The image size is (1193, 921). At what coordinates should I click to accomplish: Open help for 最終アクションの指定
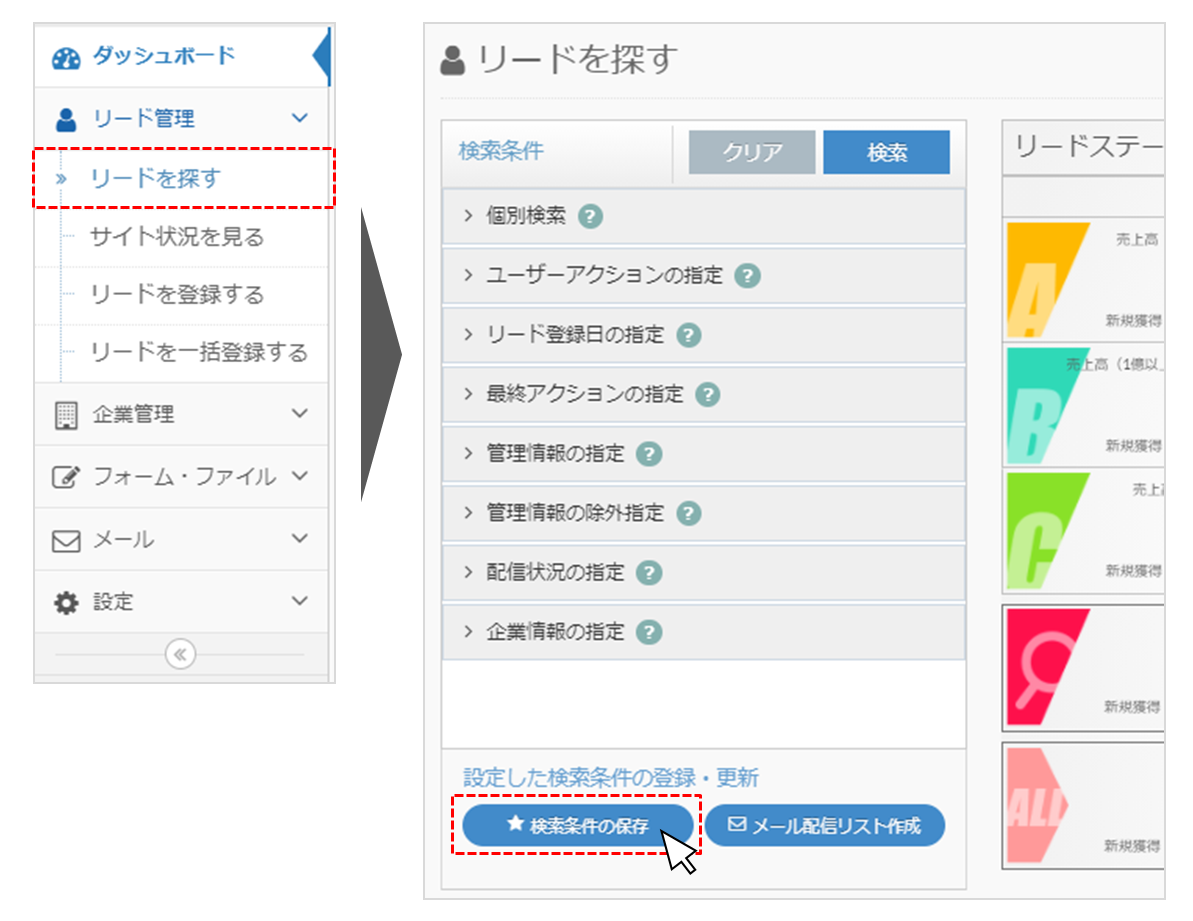708,394
